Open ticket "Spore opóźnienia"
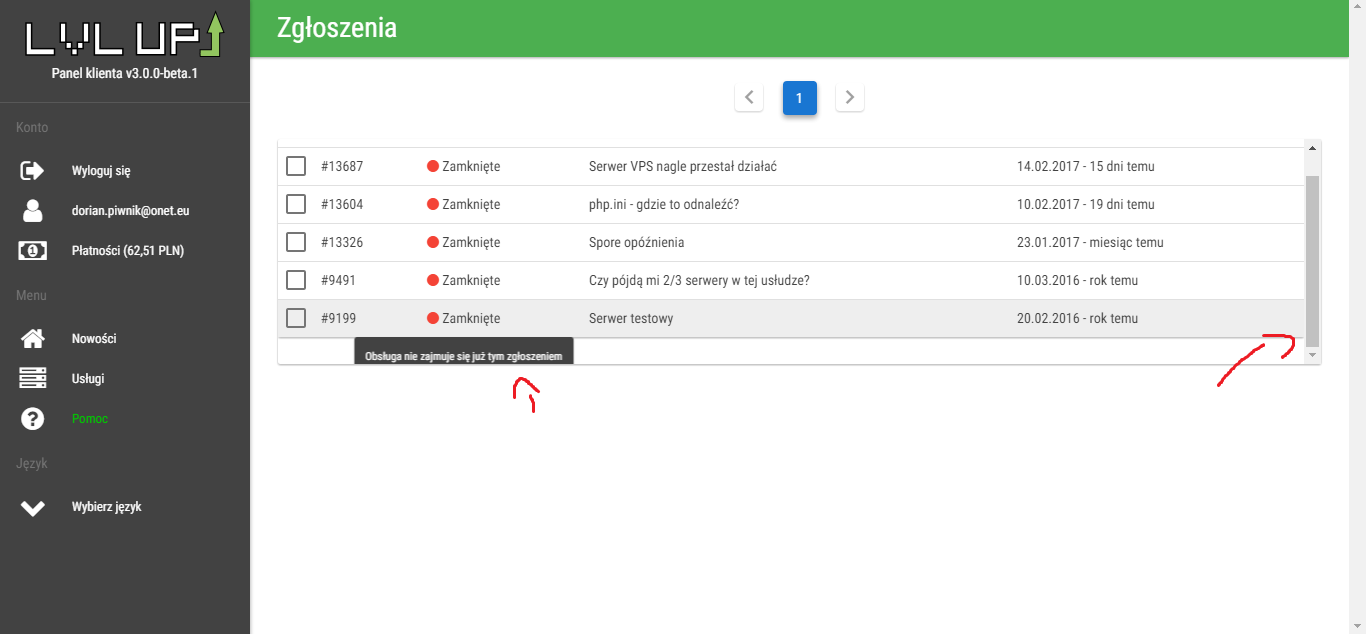 636,242
